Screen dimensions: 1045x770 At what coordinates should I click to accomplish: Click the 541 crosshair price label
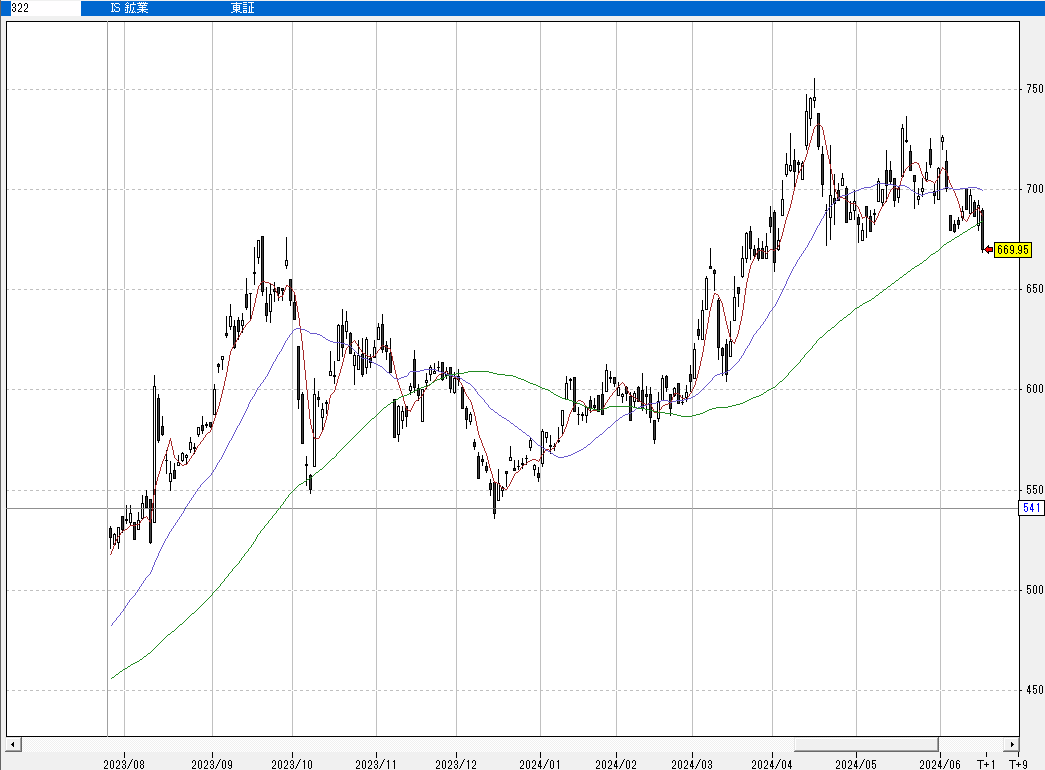click(x=1032, y=508)
